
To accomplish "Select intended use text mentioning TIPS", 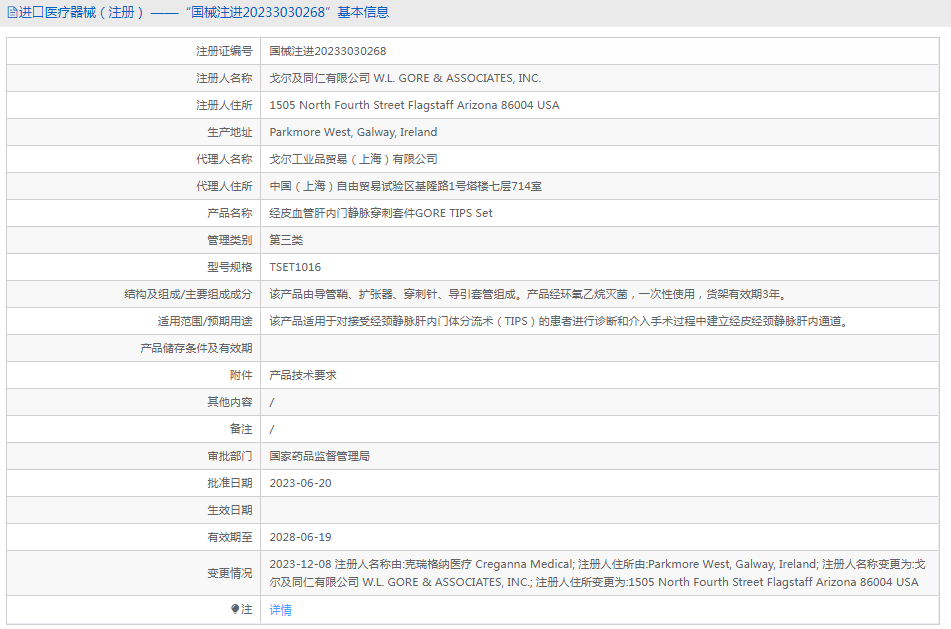I will click(559, 321).
